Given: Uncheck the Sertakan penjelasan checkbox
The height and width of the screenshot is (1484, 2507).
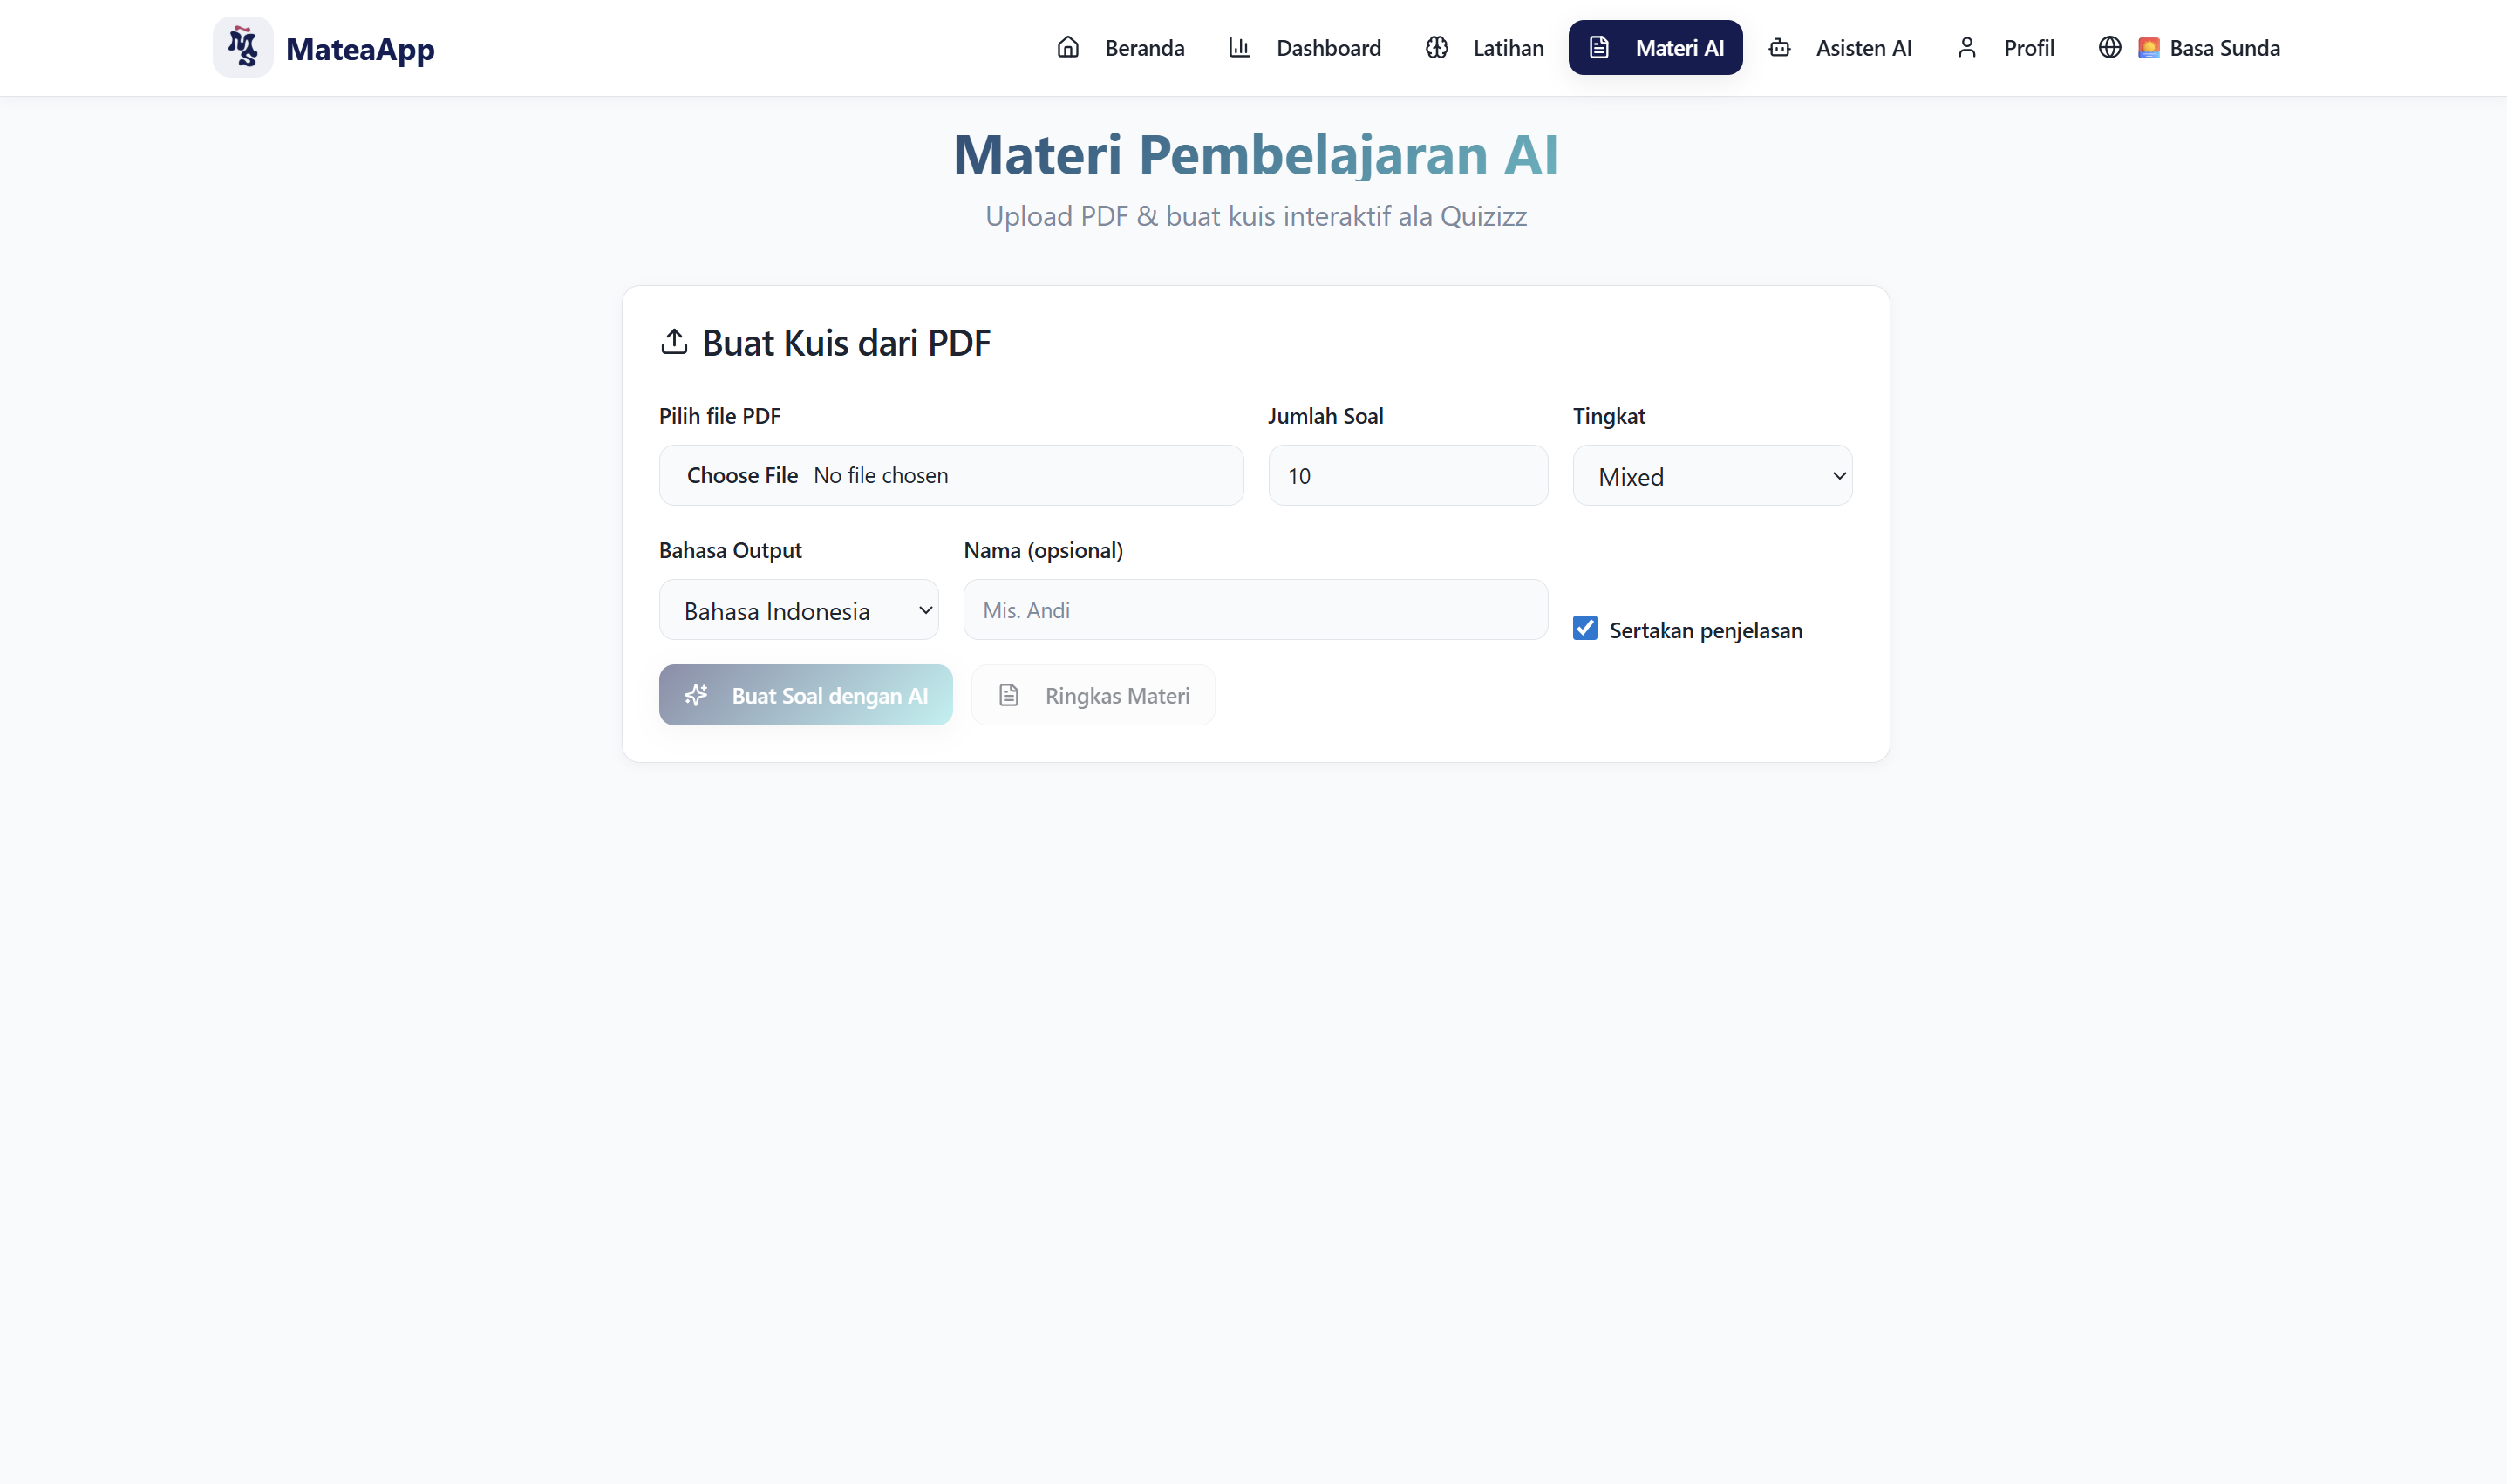Looking at the screenshot, I should tap(1584, 628).
